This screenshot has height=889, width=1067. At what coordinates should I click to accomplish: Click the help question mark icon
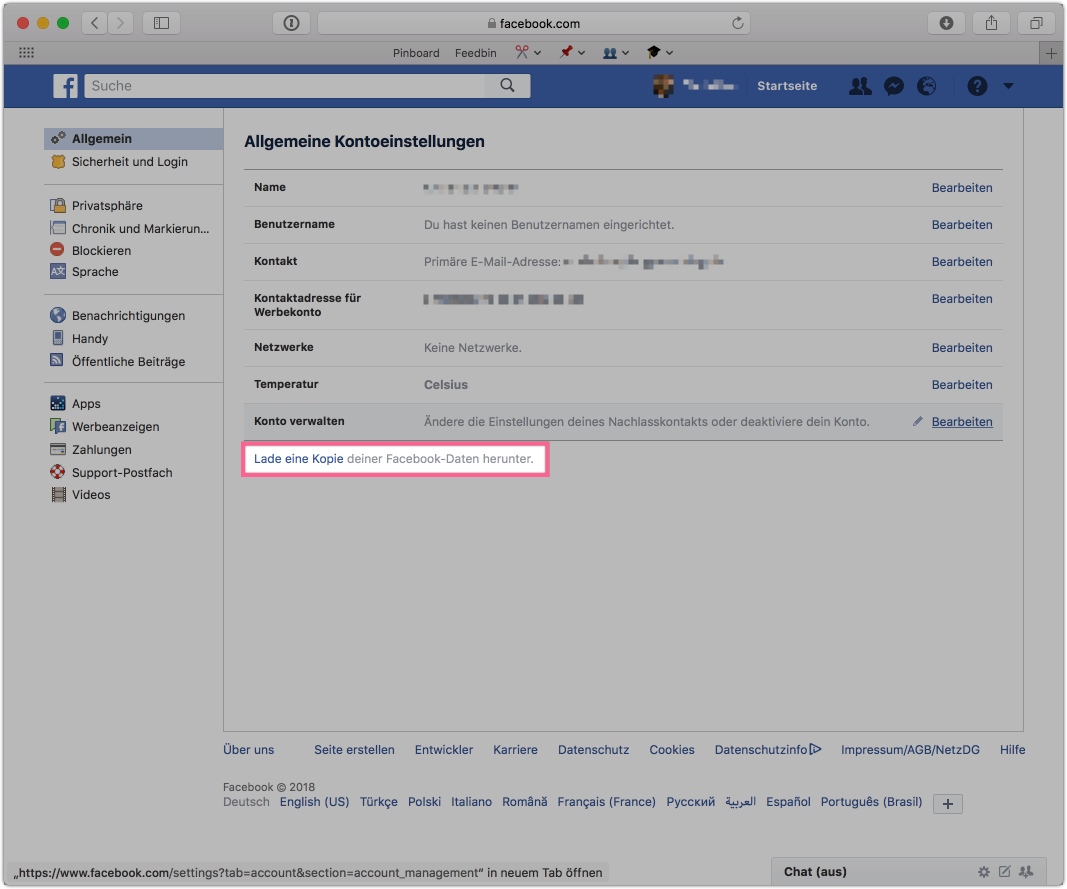(977, 86)
